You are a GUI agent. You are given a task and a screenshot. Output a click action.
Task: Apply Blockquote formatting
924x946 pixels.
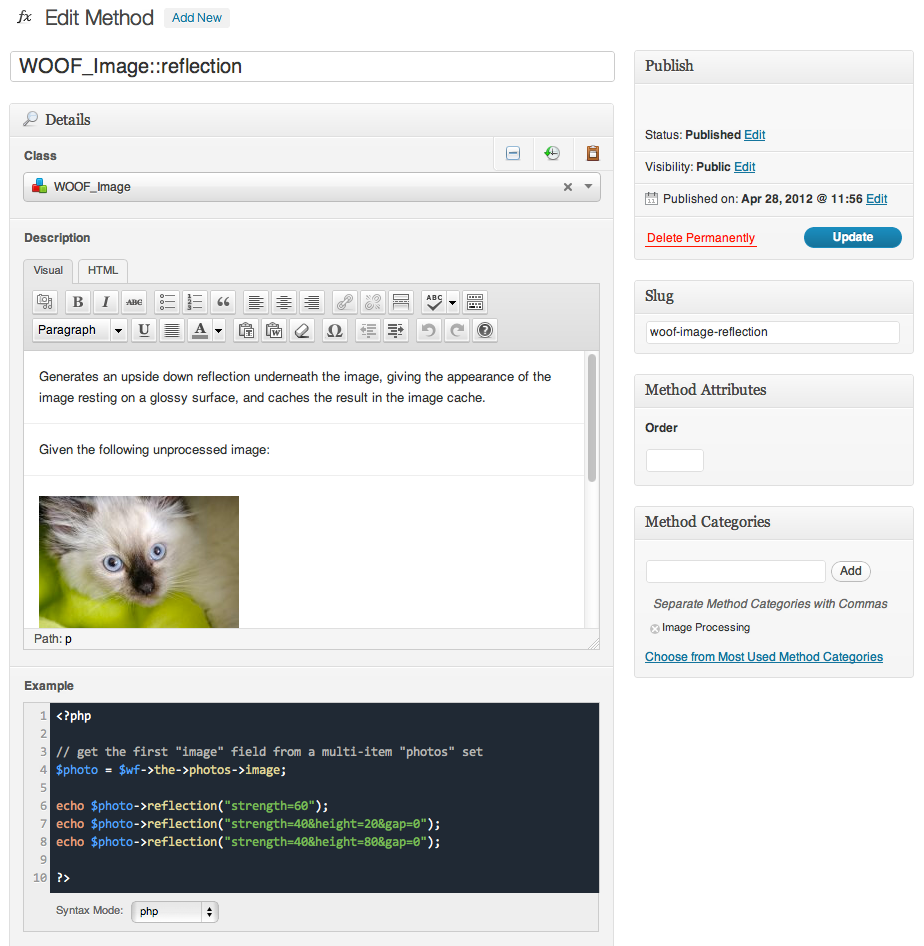point(223,302)
